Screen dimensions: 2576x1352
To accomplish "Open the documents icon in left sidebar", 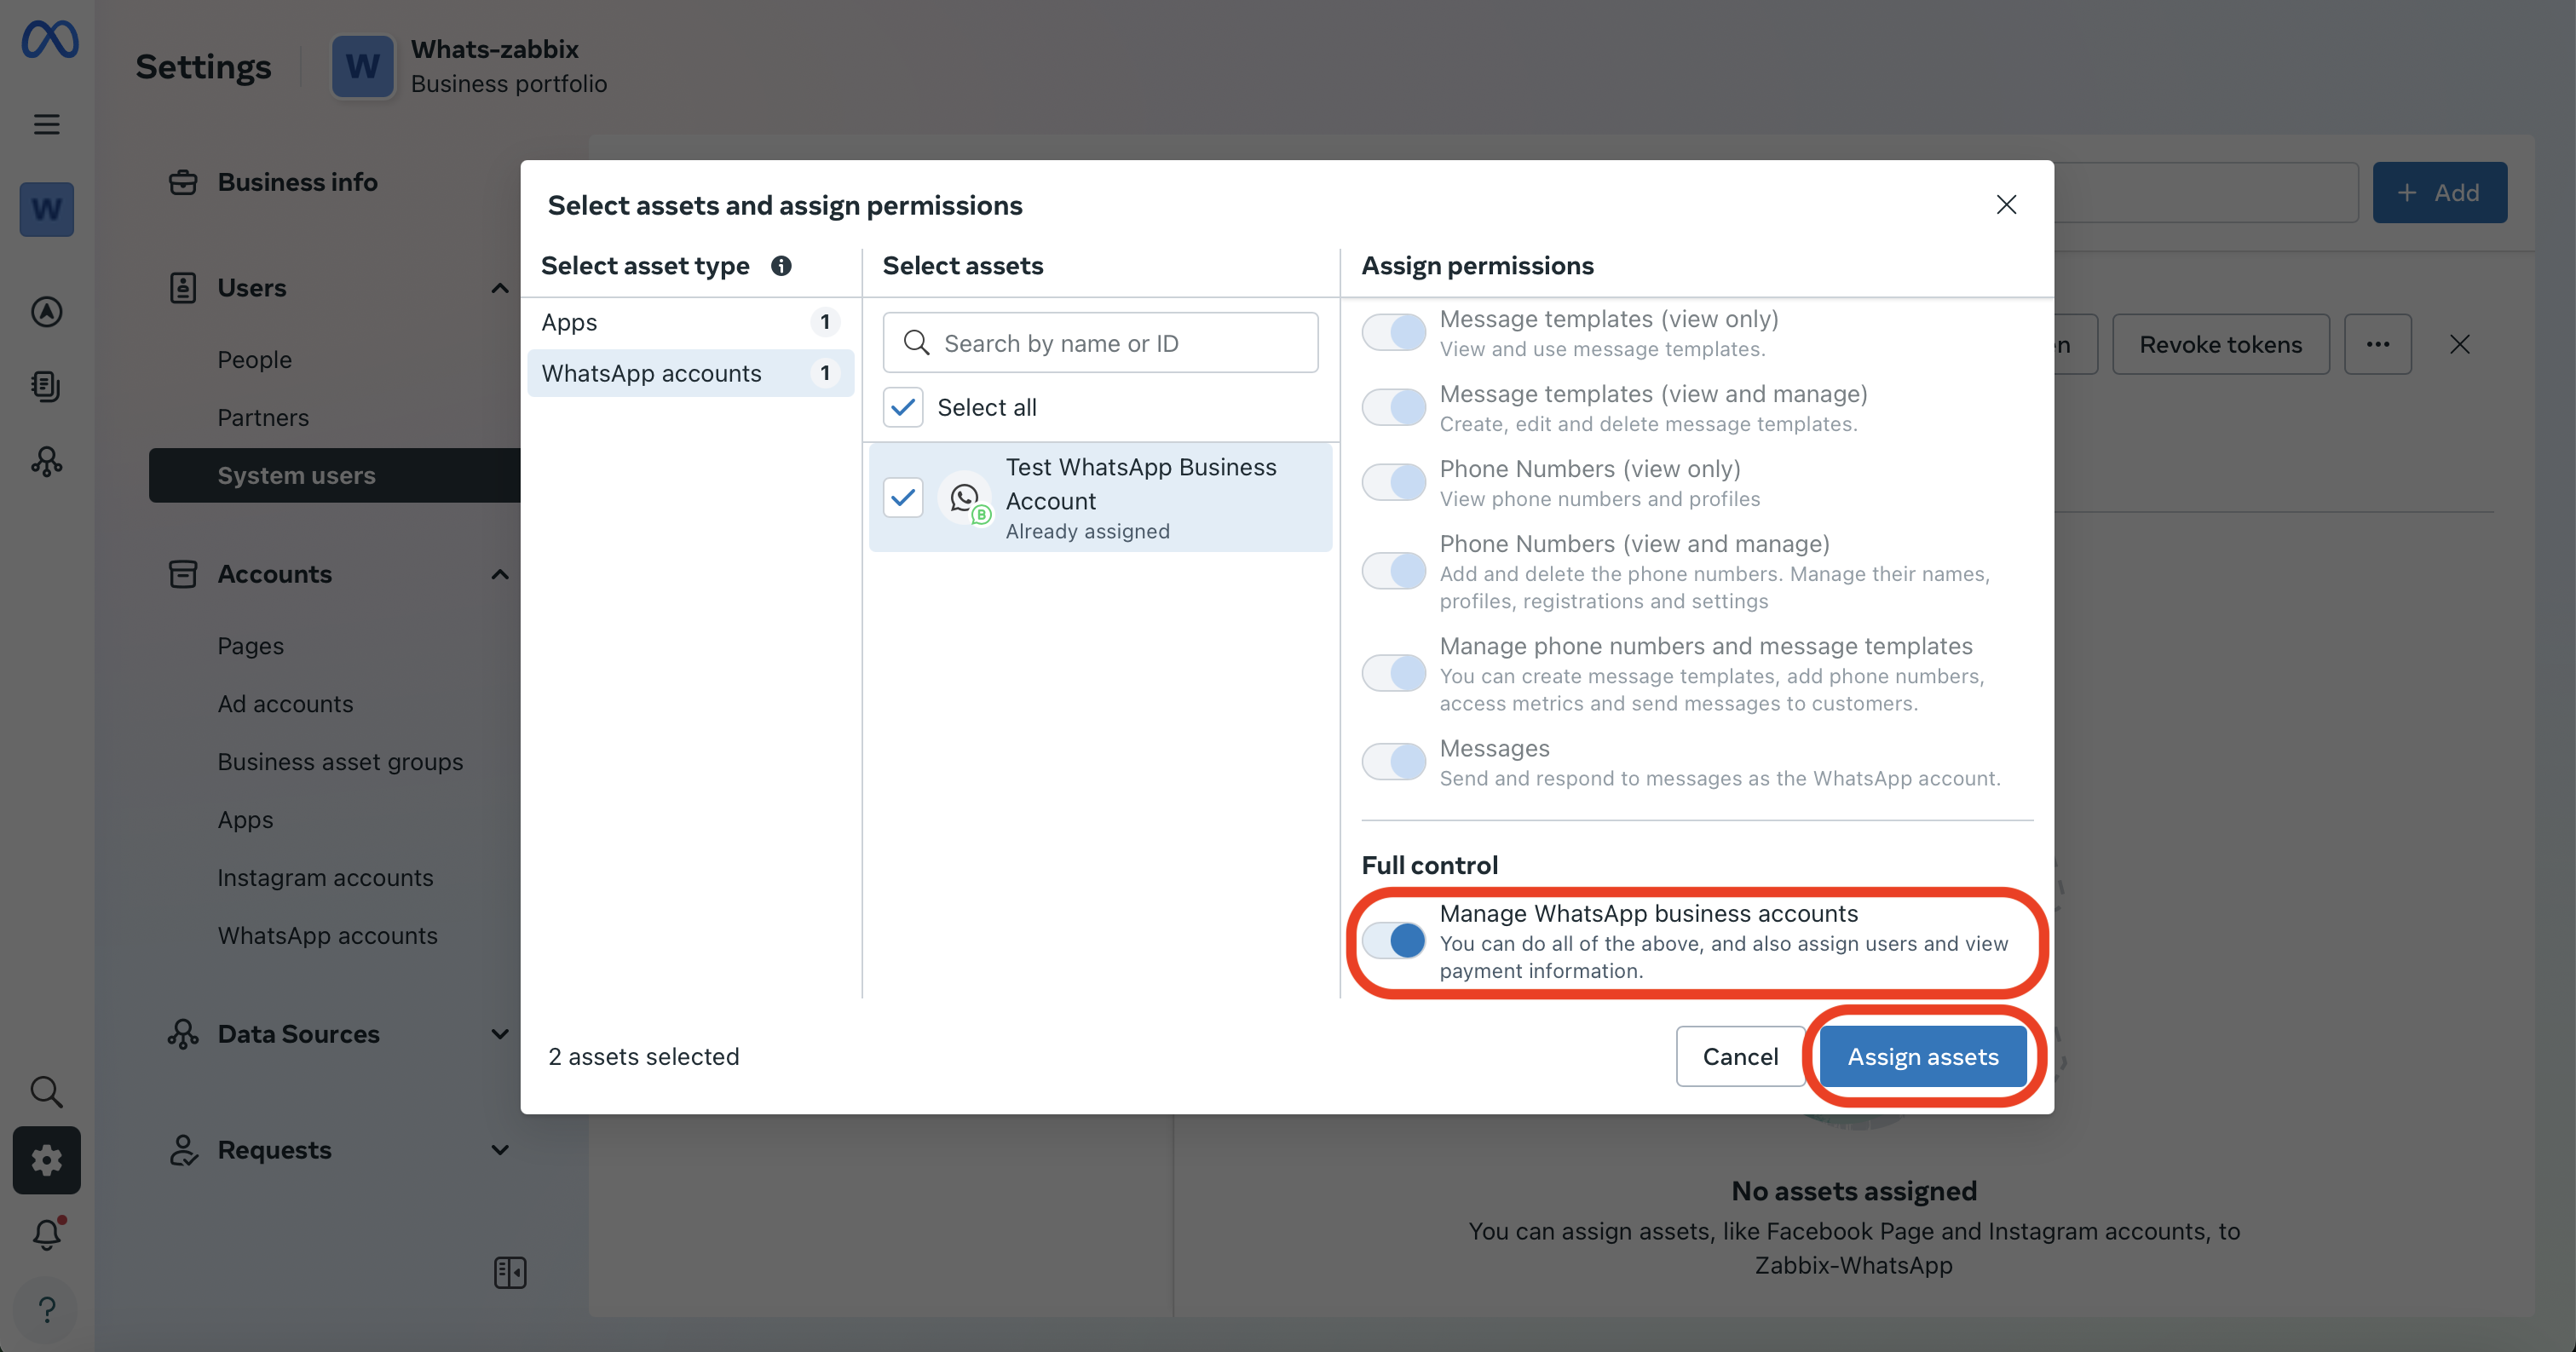I will point(47,386).
